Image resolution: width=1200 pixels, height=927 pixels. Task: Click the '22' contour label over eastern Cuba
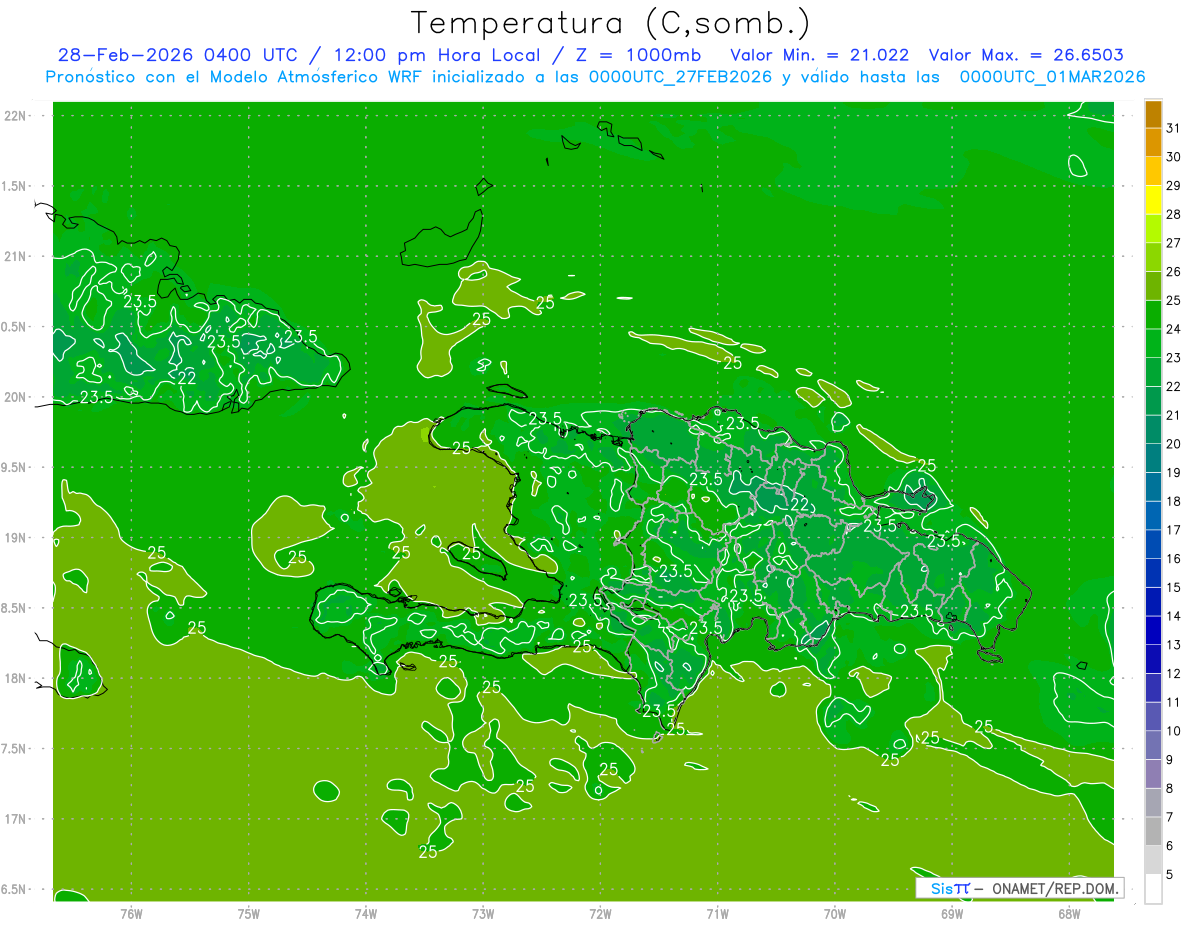point(187,378)
